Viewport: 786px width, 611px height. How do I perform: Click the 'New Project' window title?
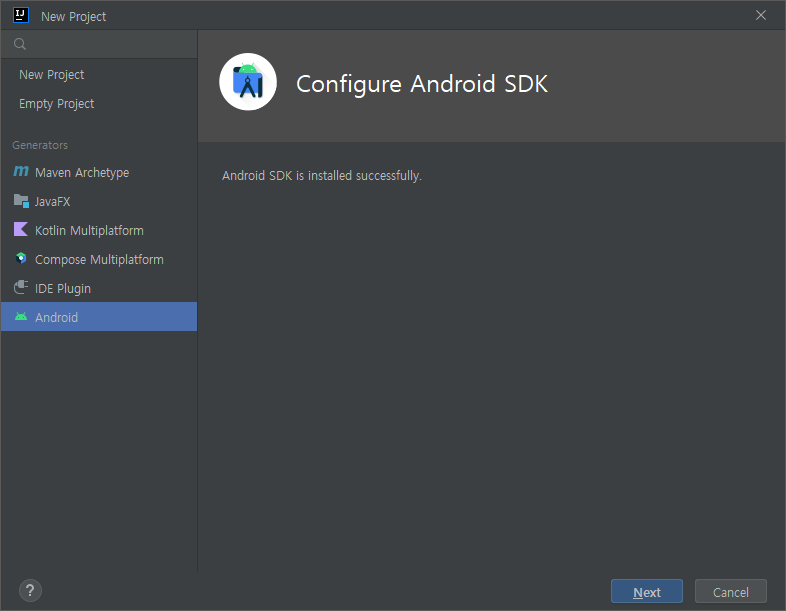73,17
